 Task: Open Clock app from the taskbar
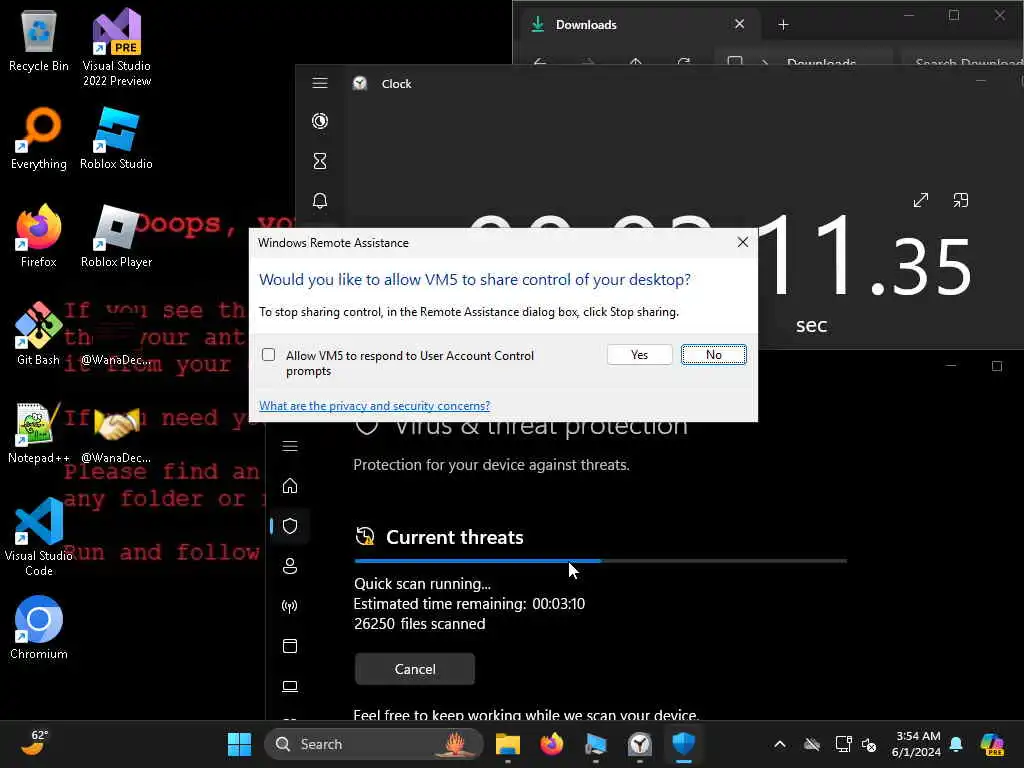[640, 744]
